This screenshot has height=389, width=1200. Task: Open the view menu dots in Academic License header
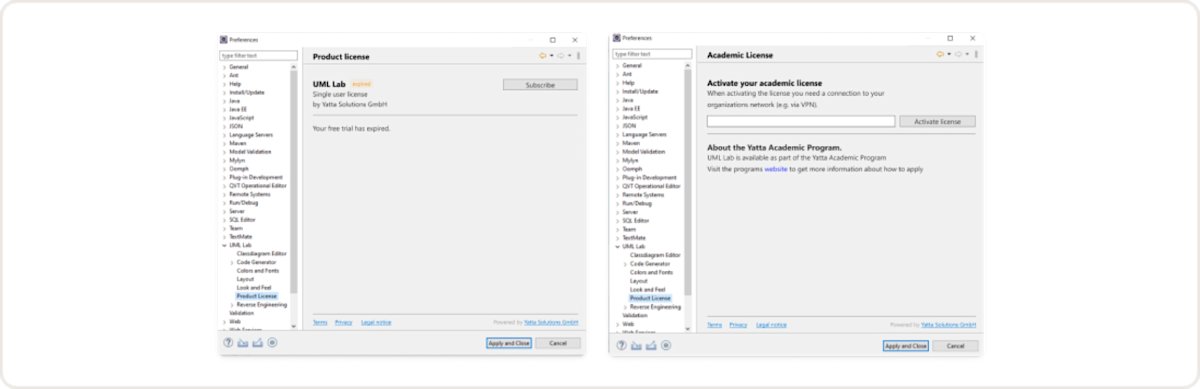[x=976, y=54]
